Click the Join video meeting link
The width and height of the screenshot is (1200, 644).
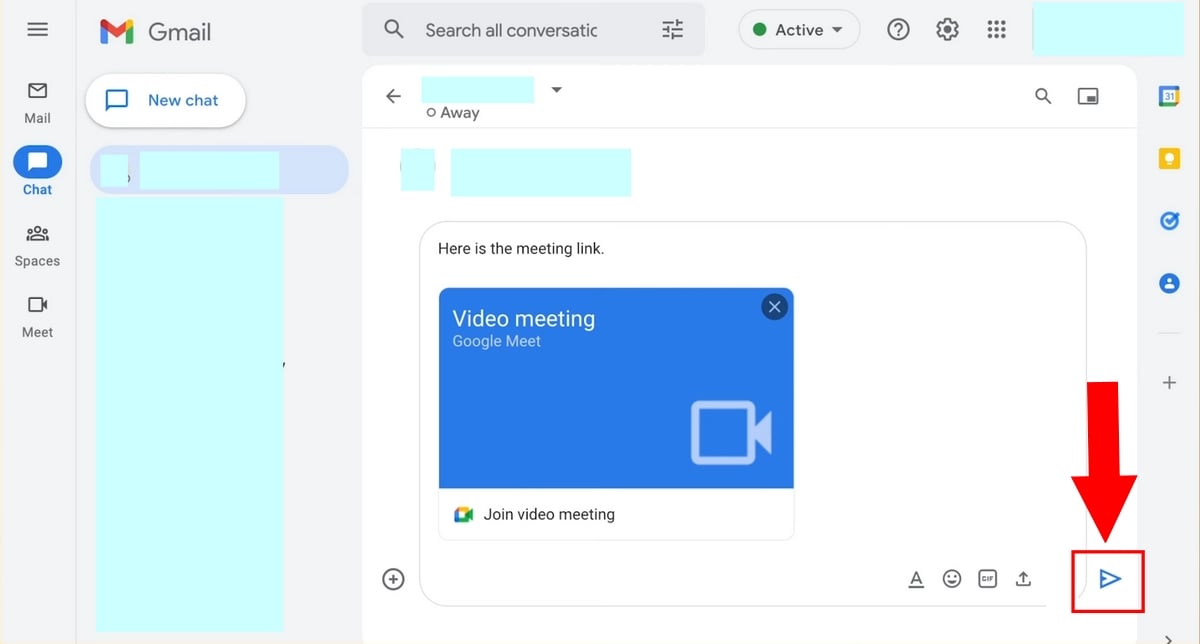(x=548, y=515)
